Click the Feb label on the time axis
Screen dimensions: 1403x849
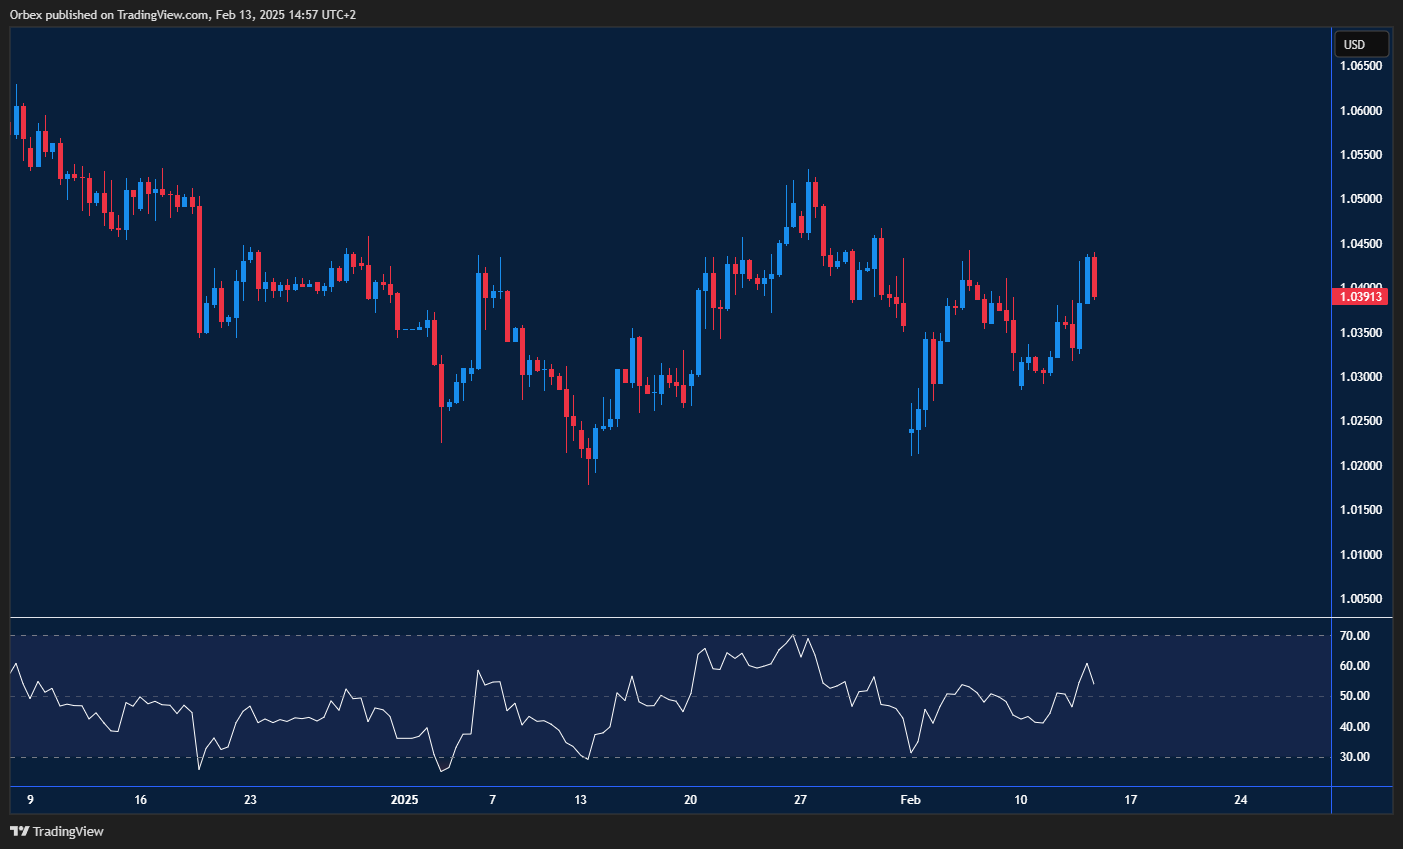910,800
